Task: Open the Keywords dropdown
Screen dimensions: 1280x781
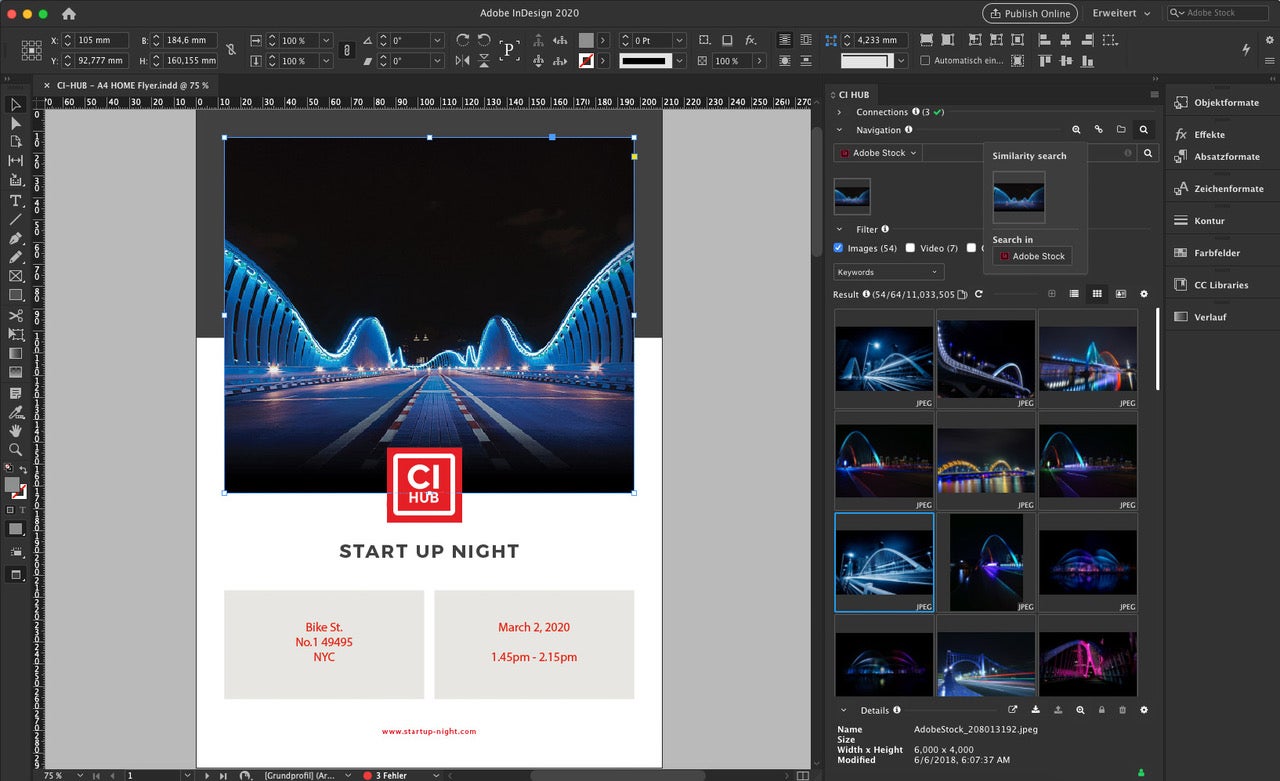Action: click(x=888, y=272)
